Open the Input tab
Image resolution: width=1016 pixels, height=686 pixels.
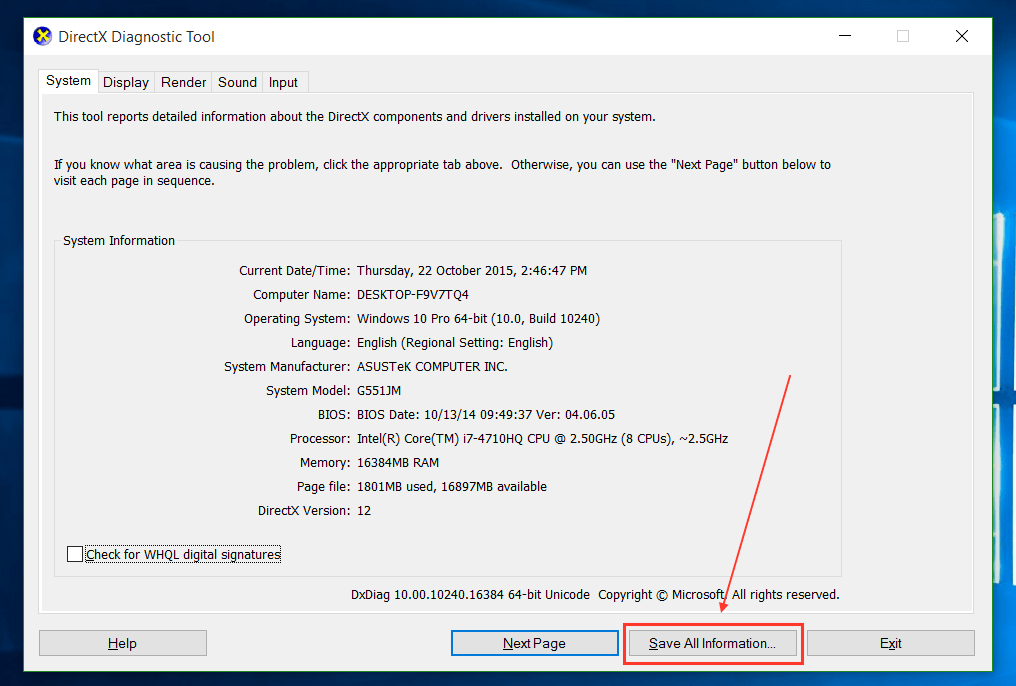point(283,82)
